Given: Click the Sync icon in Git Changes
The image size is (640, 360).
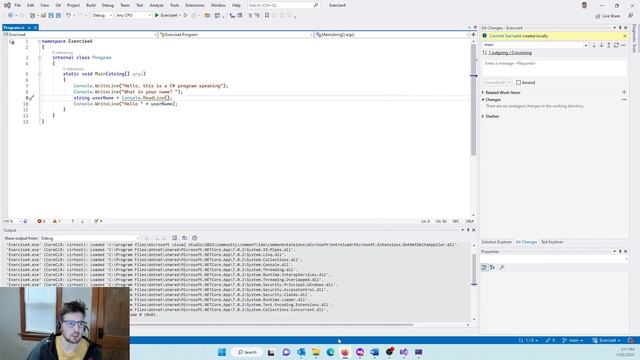Looking at the screenshot, I should tap(616, 45).
